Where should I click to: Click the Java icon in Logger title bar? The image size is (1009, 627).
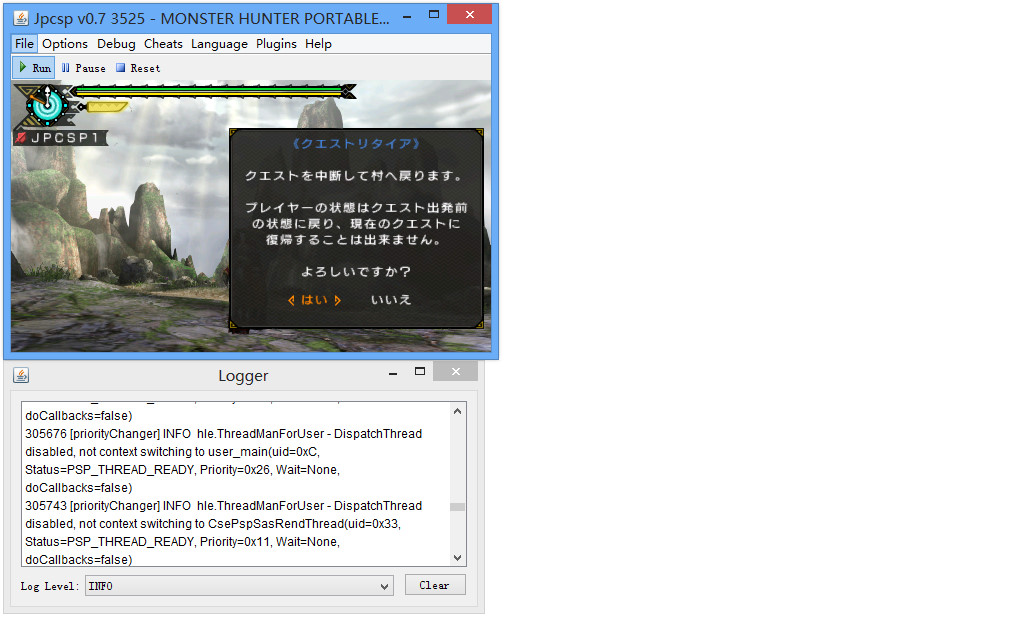coord(21,375)
